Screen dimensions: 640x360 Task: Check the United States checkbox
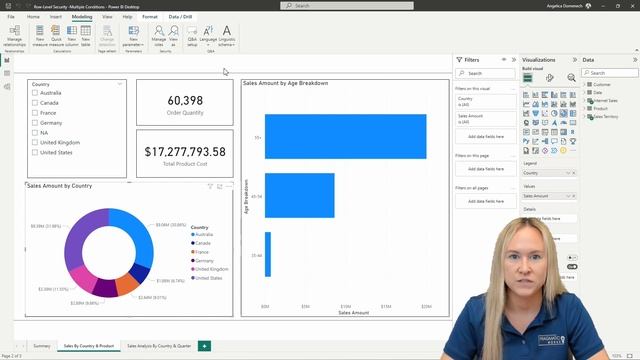pyautogui.click(x=35, y=152)
